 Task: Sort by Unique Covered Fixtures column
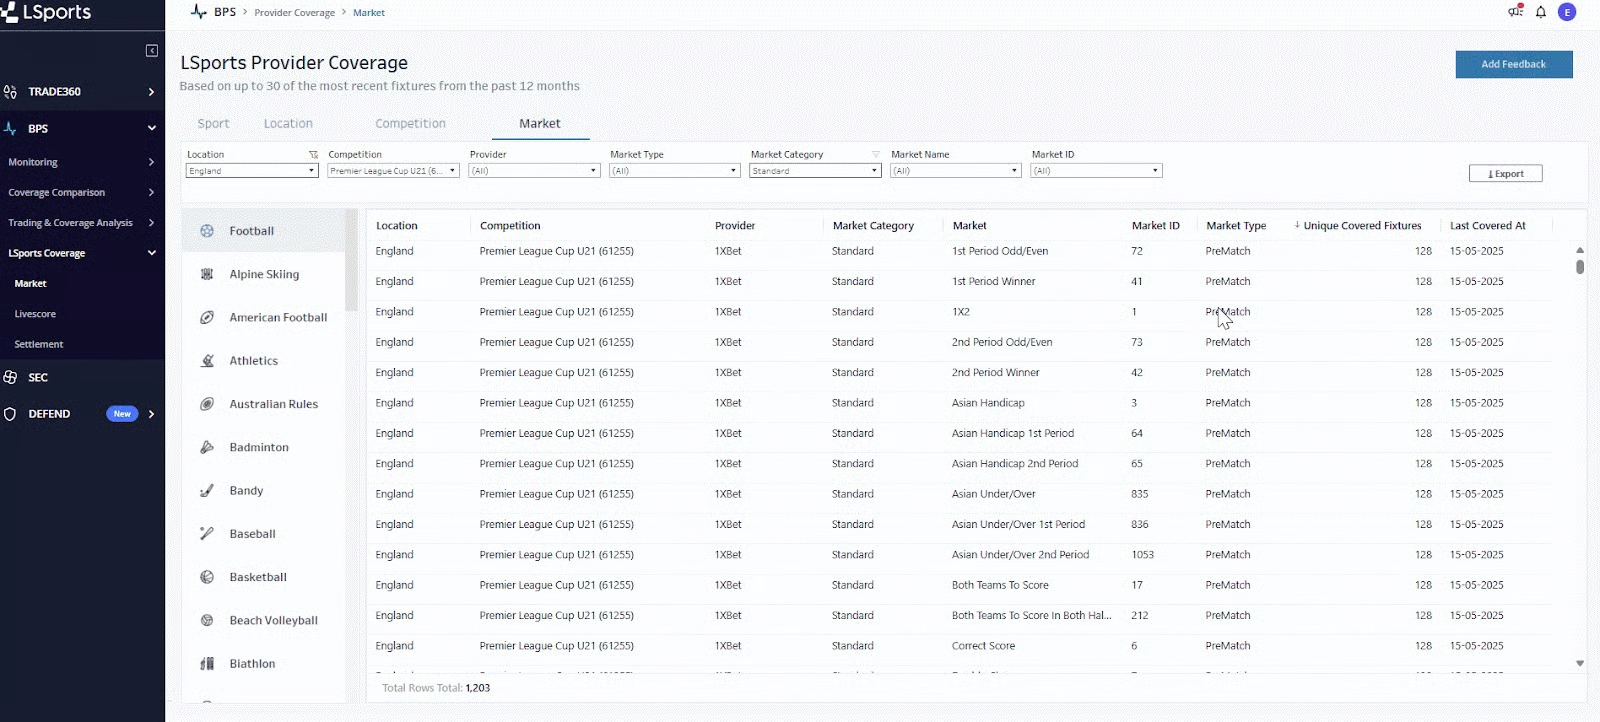pos(1361,226)
